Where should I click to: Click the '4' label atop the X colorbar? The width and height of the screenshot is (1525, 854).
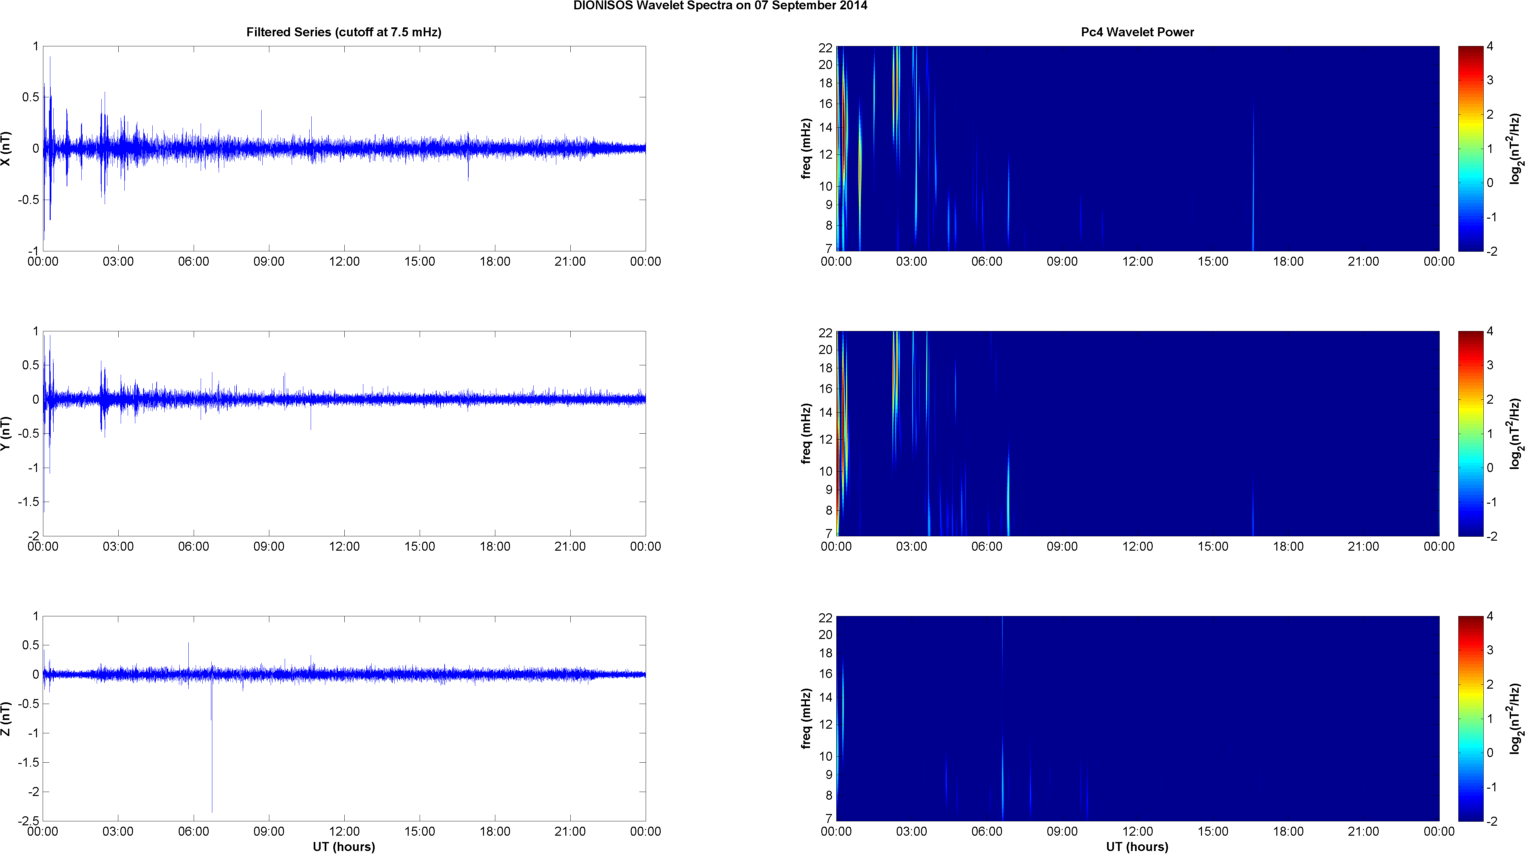point(1490,47)
